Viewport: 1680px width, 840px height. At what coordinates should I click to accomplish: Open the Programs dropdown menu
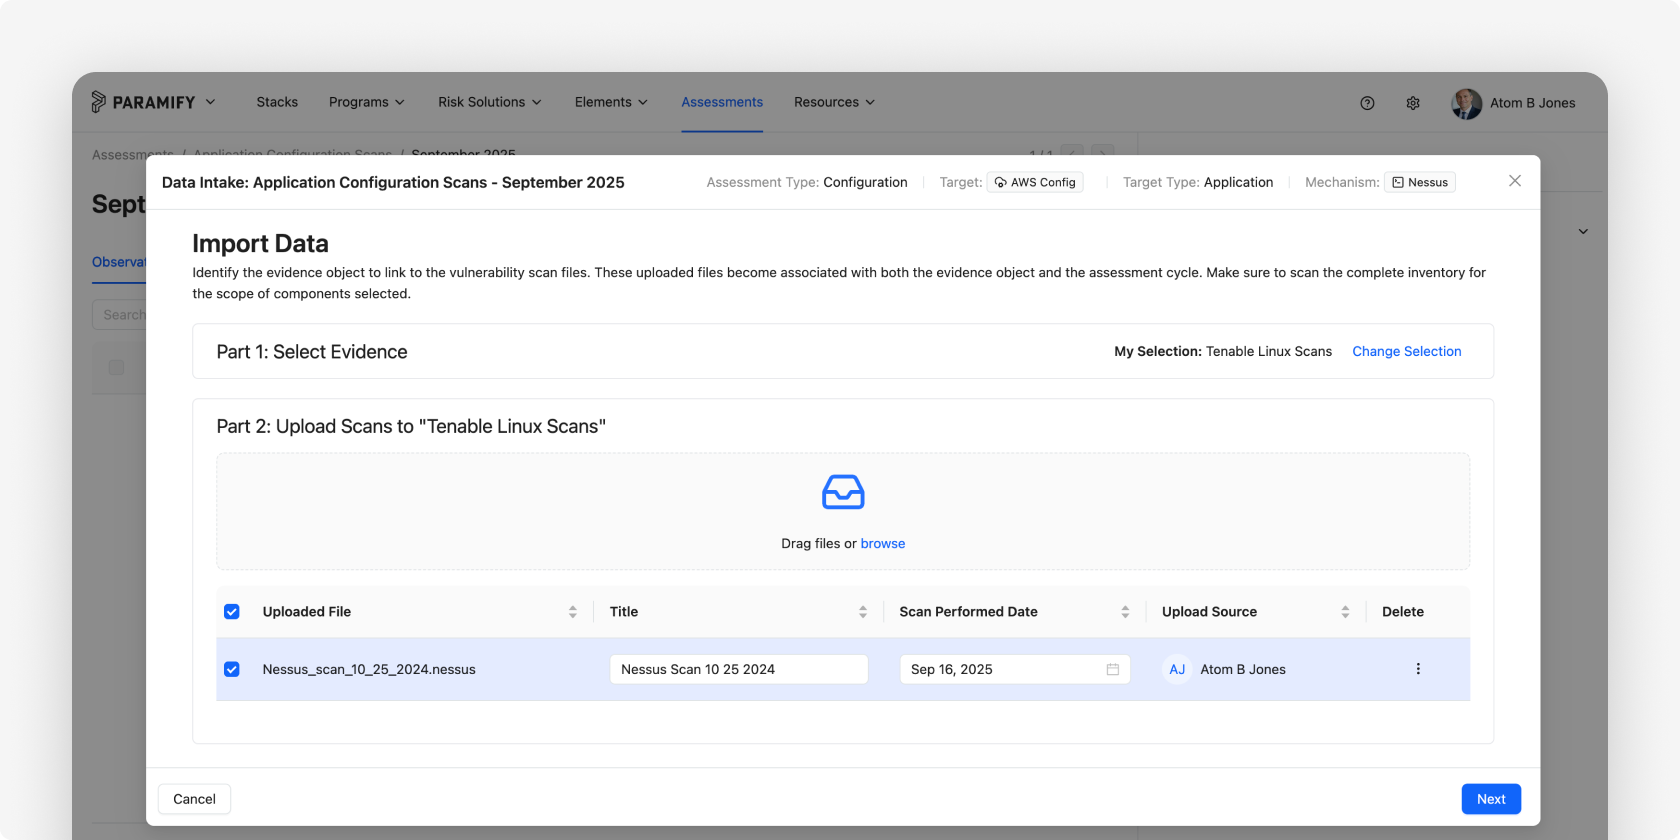tap(366, 102)
